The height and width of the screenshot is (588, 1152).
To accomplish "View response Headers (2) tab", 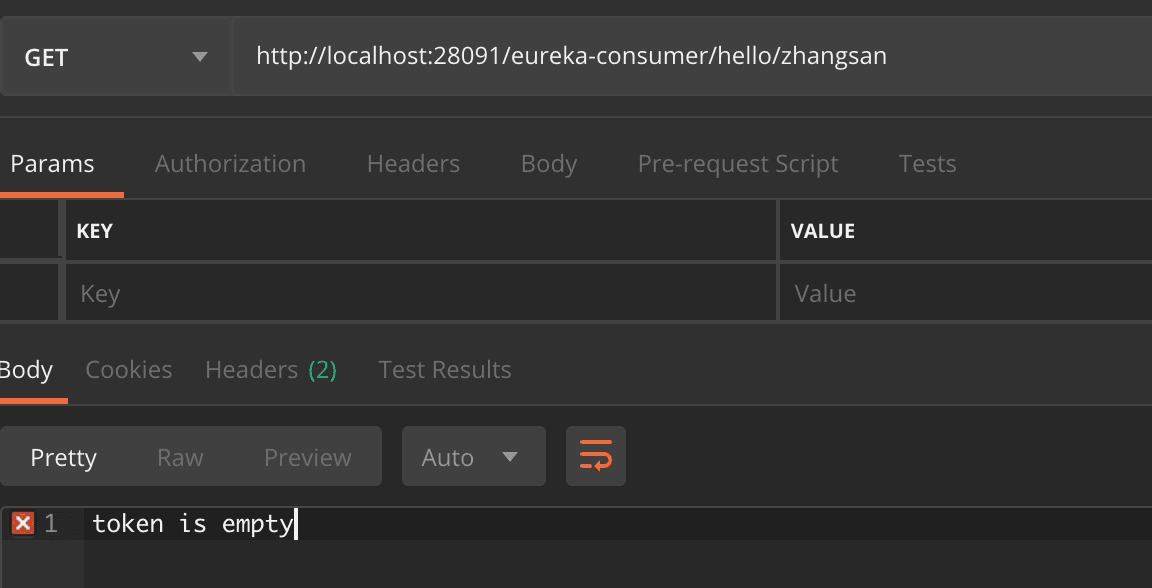I will coord(271,370).
